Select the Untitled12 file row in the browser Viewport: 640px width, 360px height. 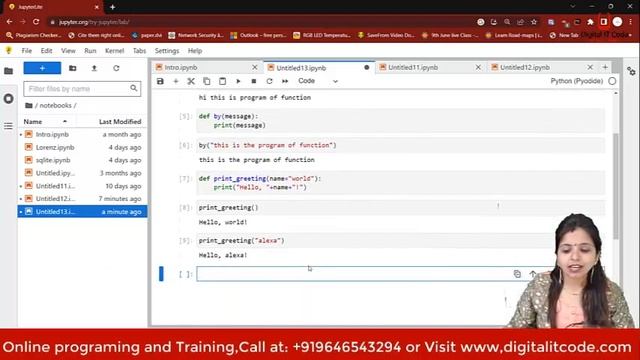point(82,199)
